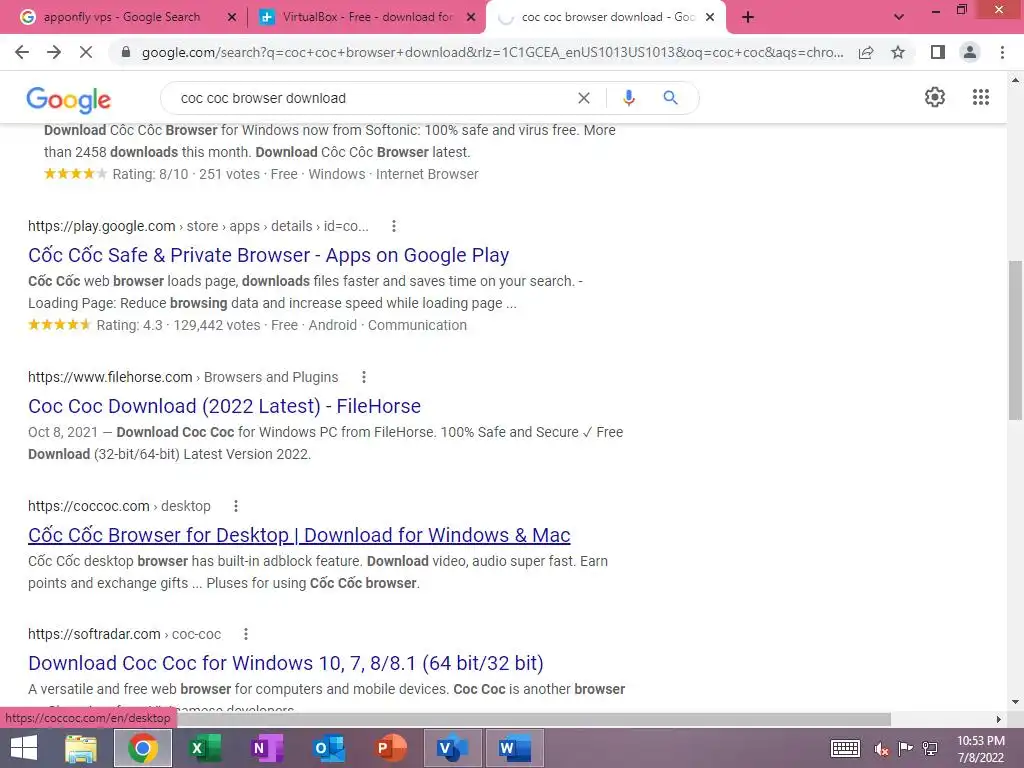This screenshot has height=768, width=1024.
Task: Go to the Google logo homepage
Action: (x=69, y=99)
